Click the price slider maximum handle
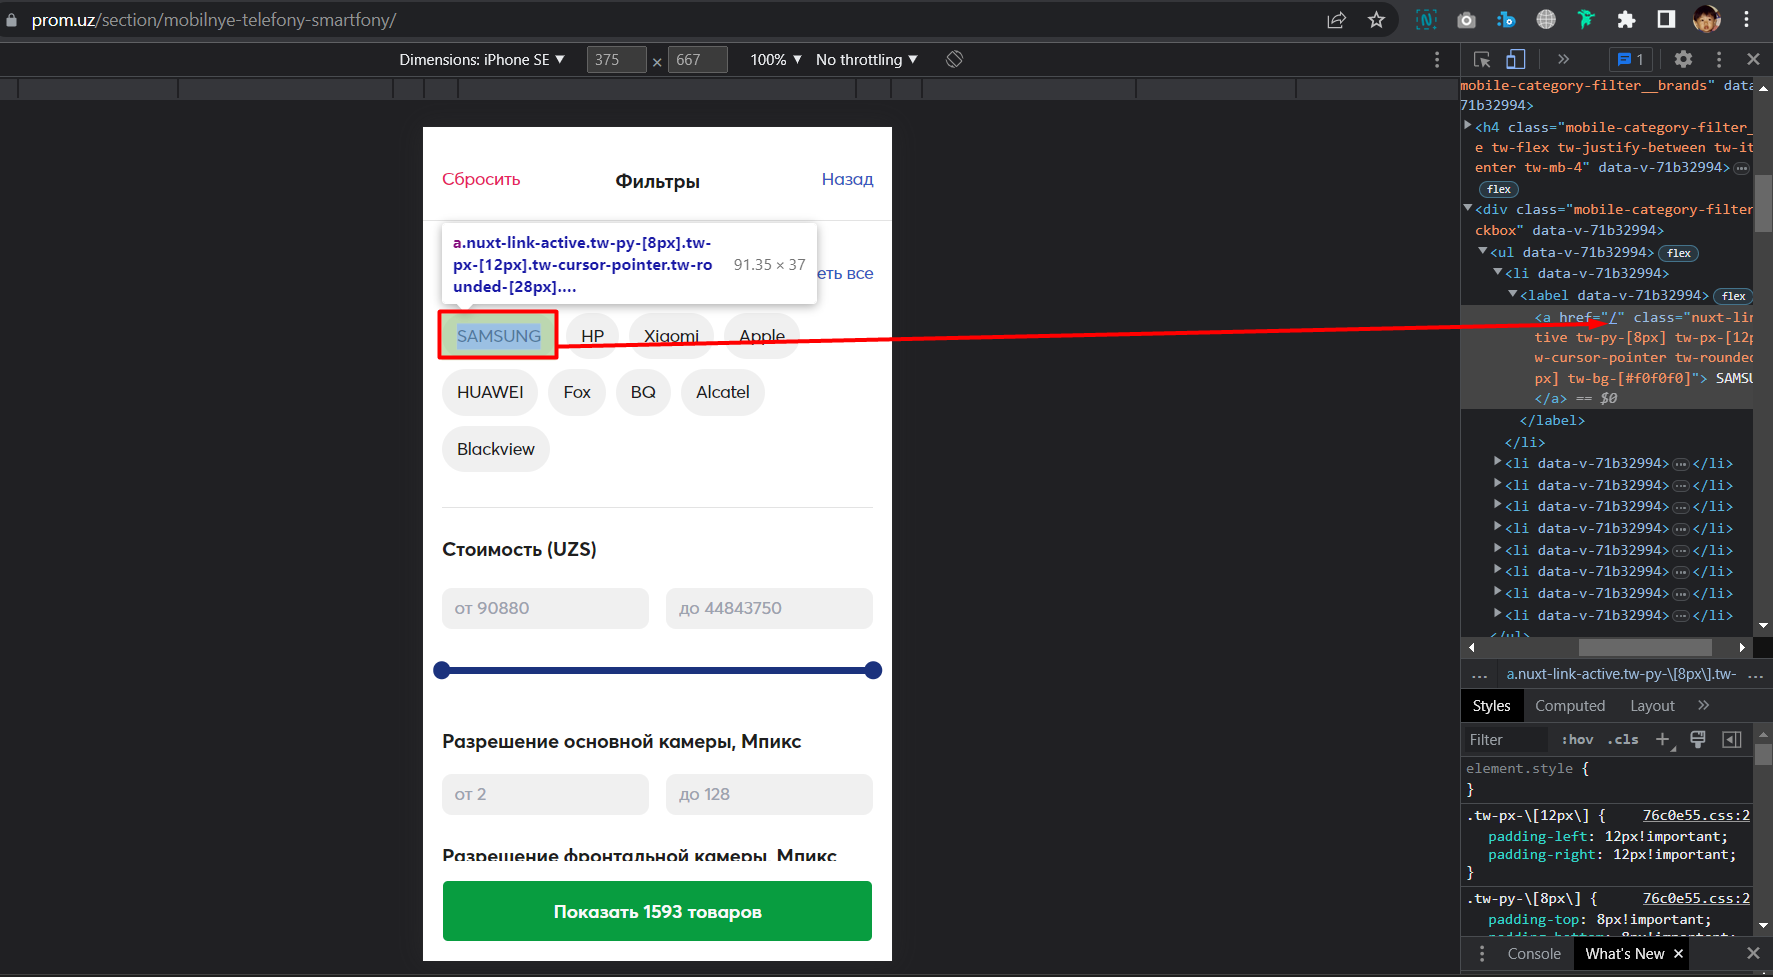The height and width of the screenshot is (977, 1773). coord(873,670)
